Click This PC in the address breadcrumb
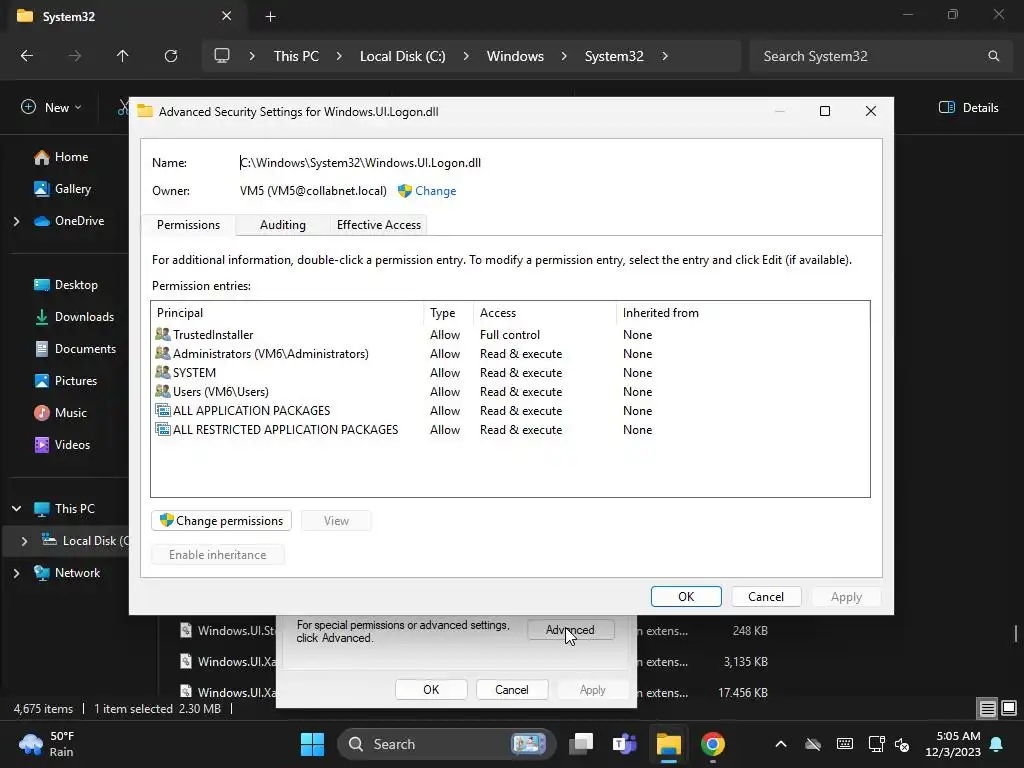 pyautogui.click(x=296, y=56)
